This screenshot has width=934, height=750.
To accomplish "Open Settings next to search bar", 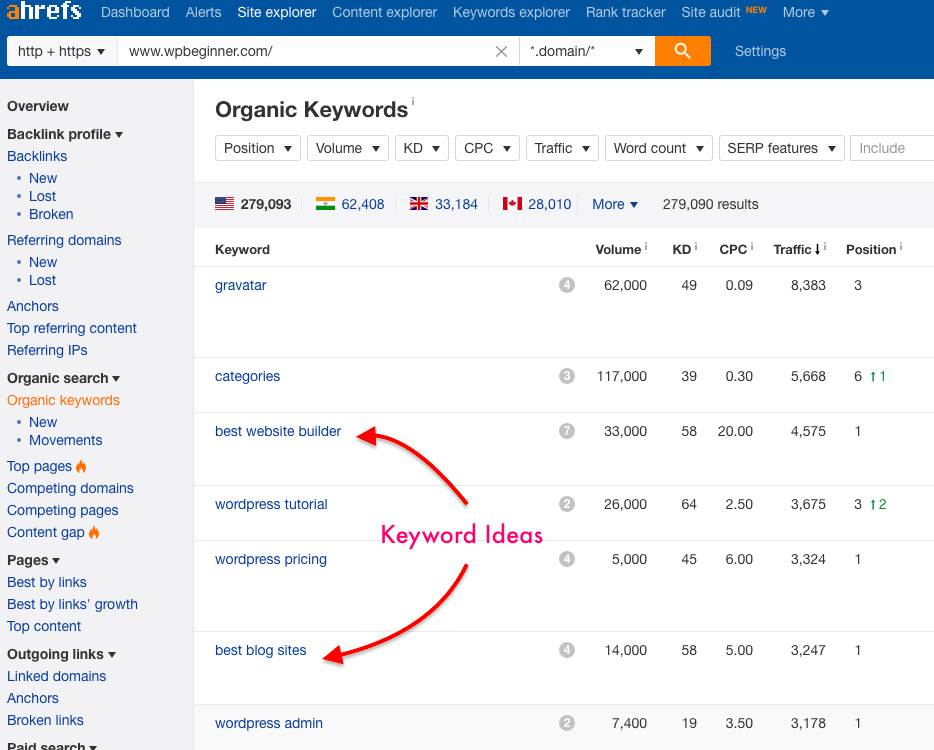I will click(760, 51).
